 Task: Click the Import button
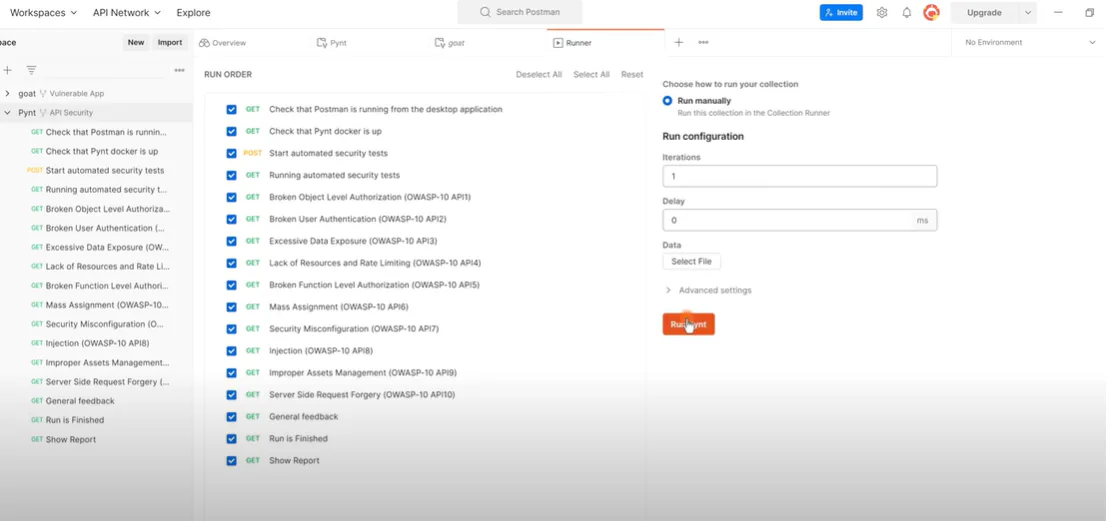pyautogui.click(x=170, y=43)
